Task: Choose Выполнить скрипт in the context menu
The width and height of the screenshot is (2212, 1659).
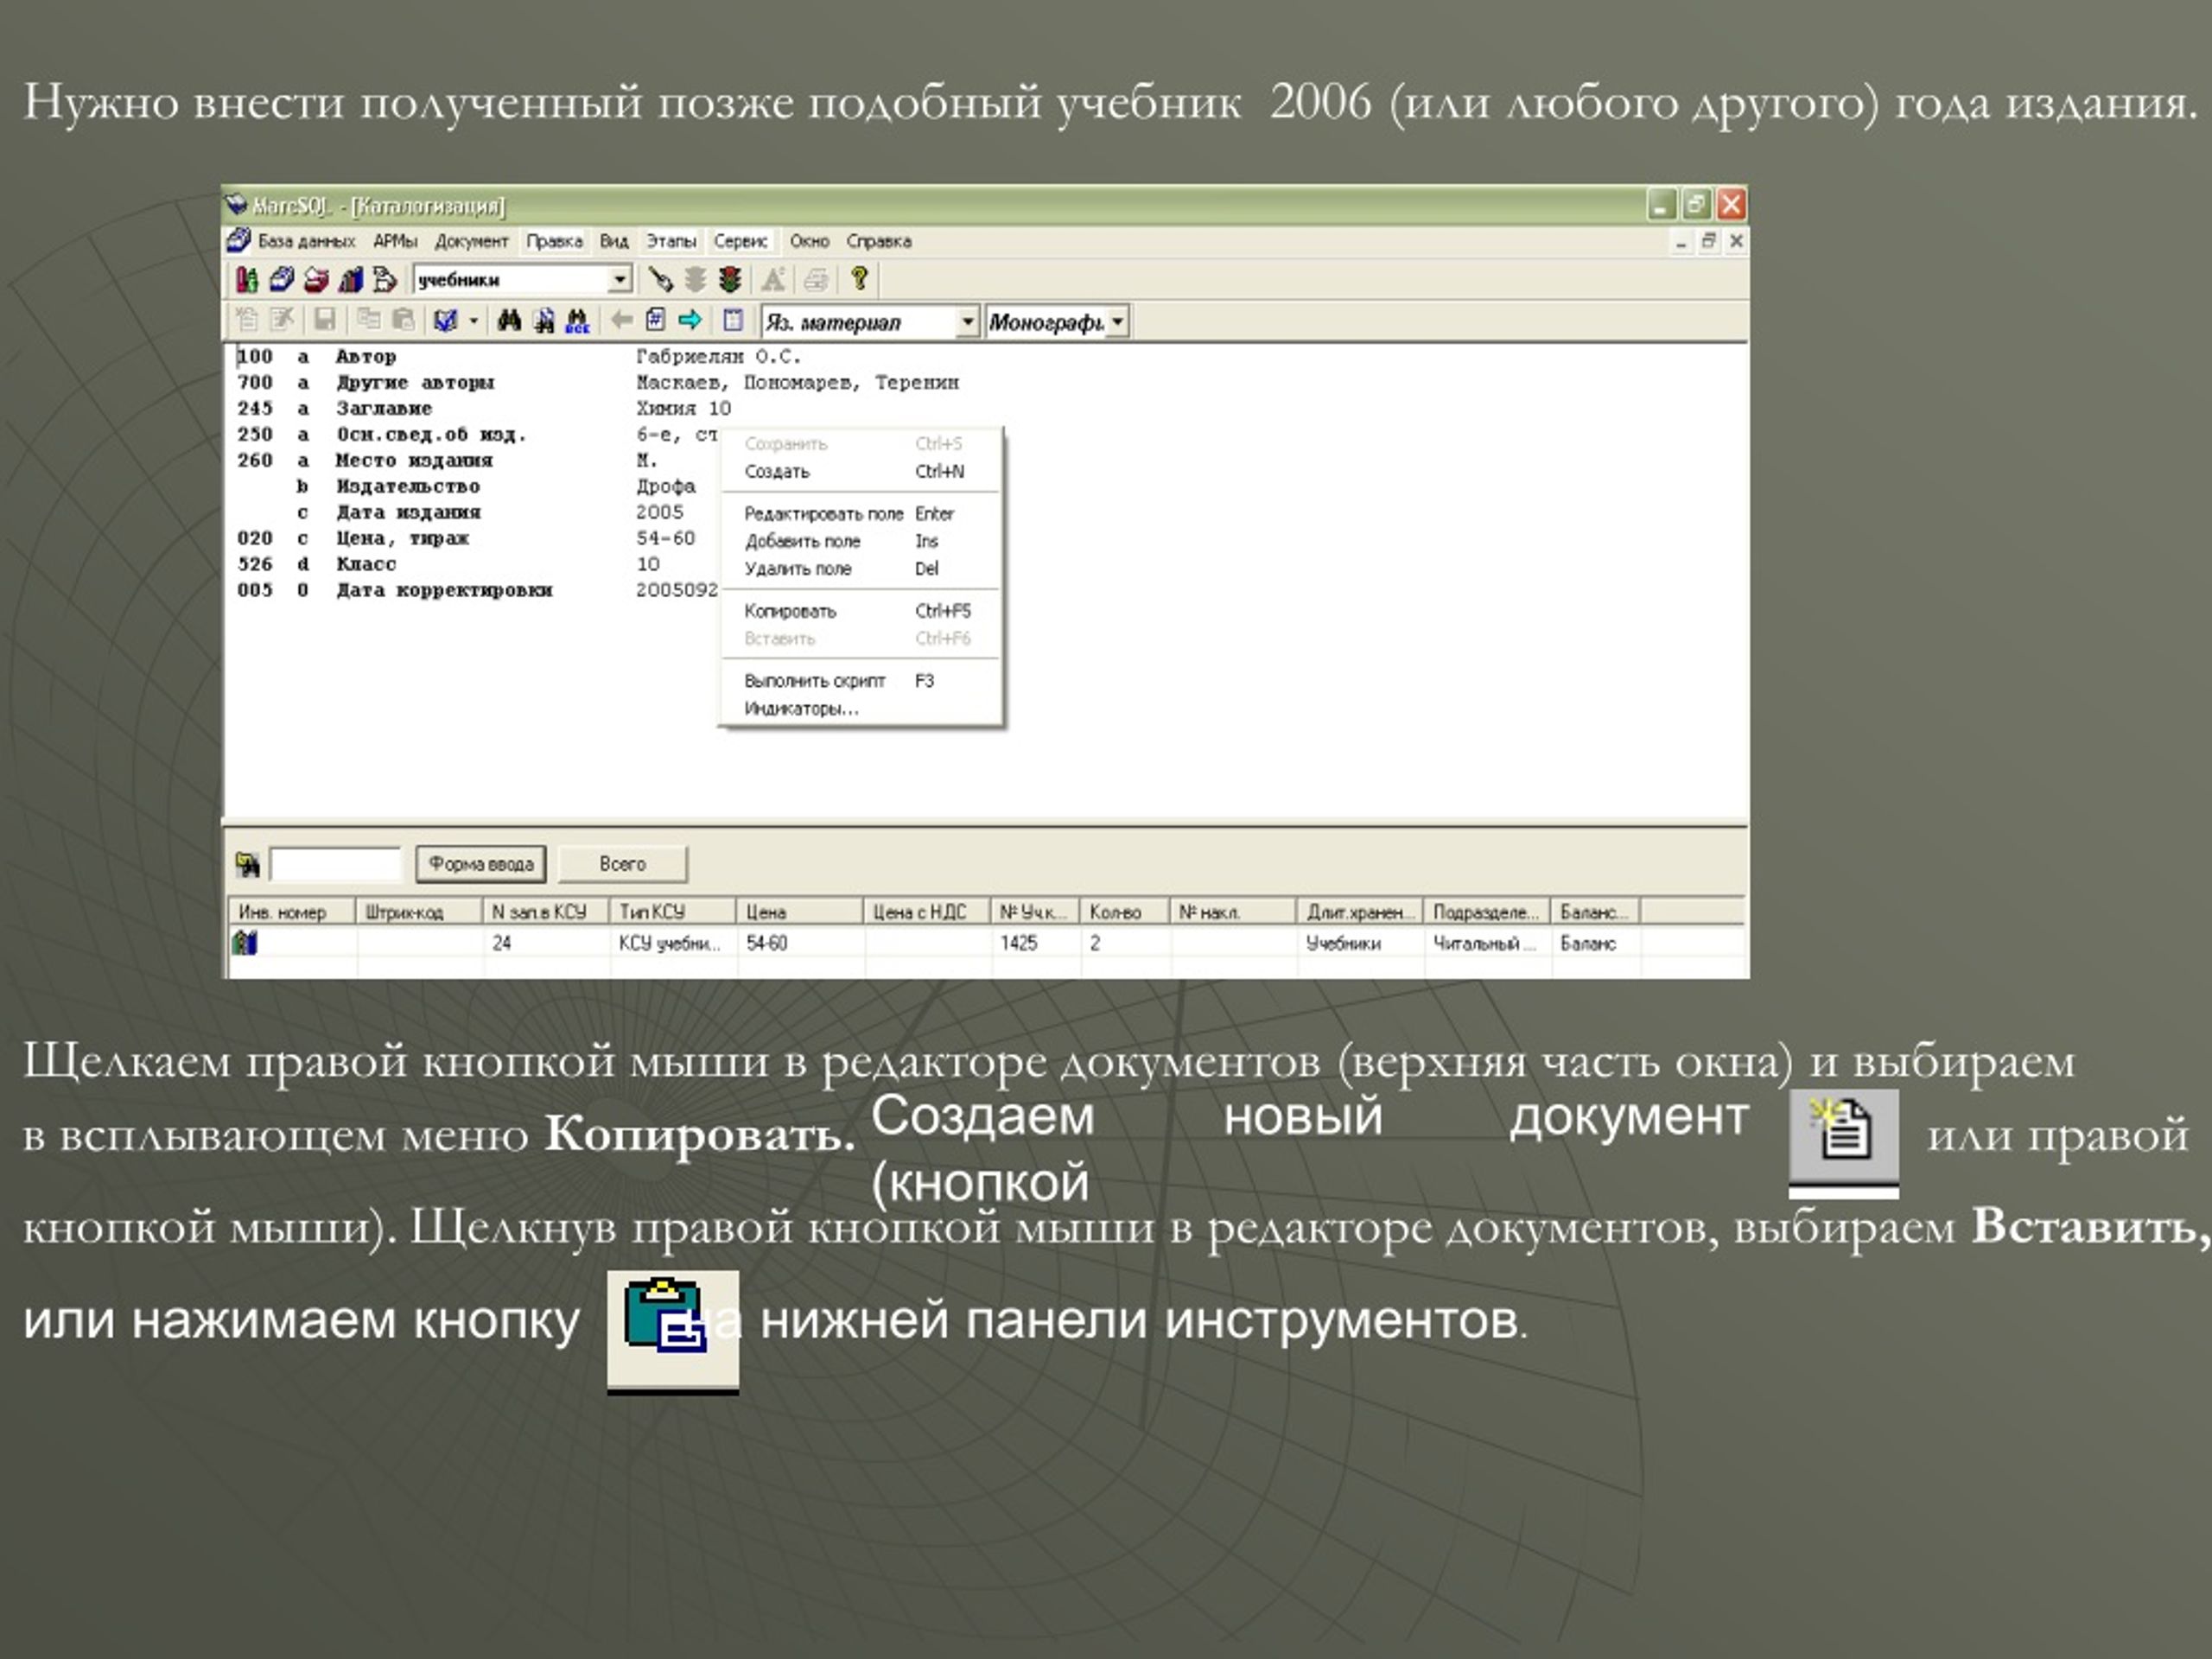Action: pos(860,681)
